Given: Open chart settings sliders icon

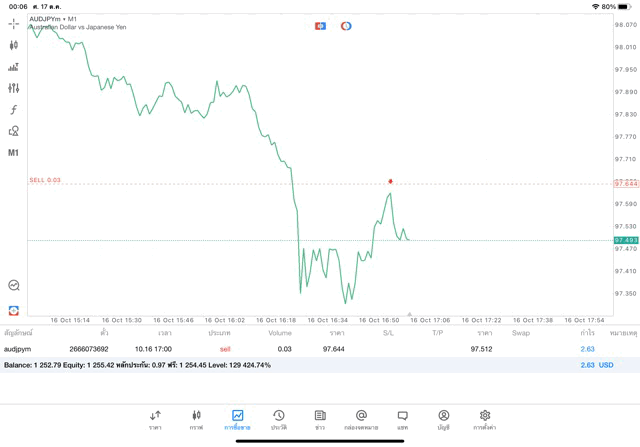Looking at the screenshot, I should (x=14, y=88).
